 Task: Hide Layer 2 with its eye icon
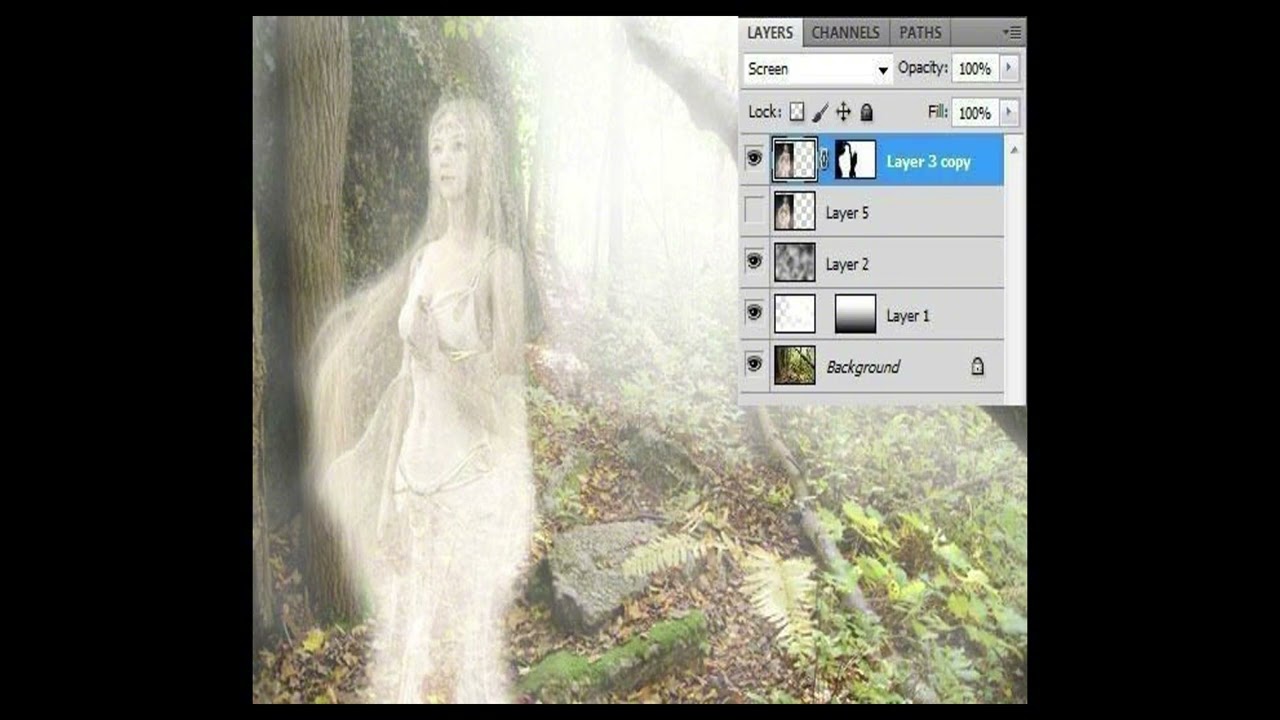[x=754, y=262]
